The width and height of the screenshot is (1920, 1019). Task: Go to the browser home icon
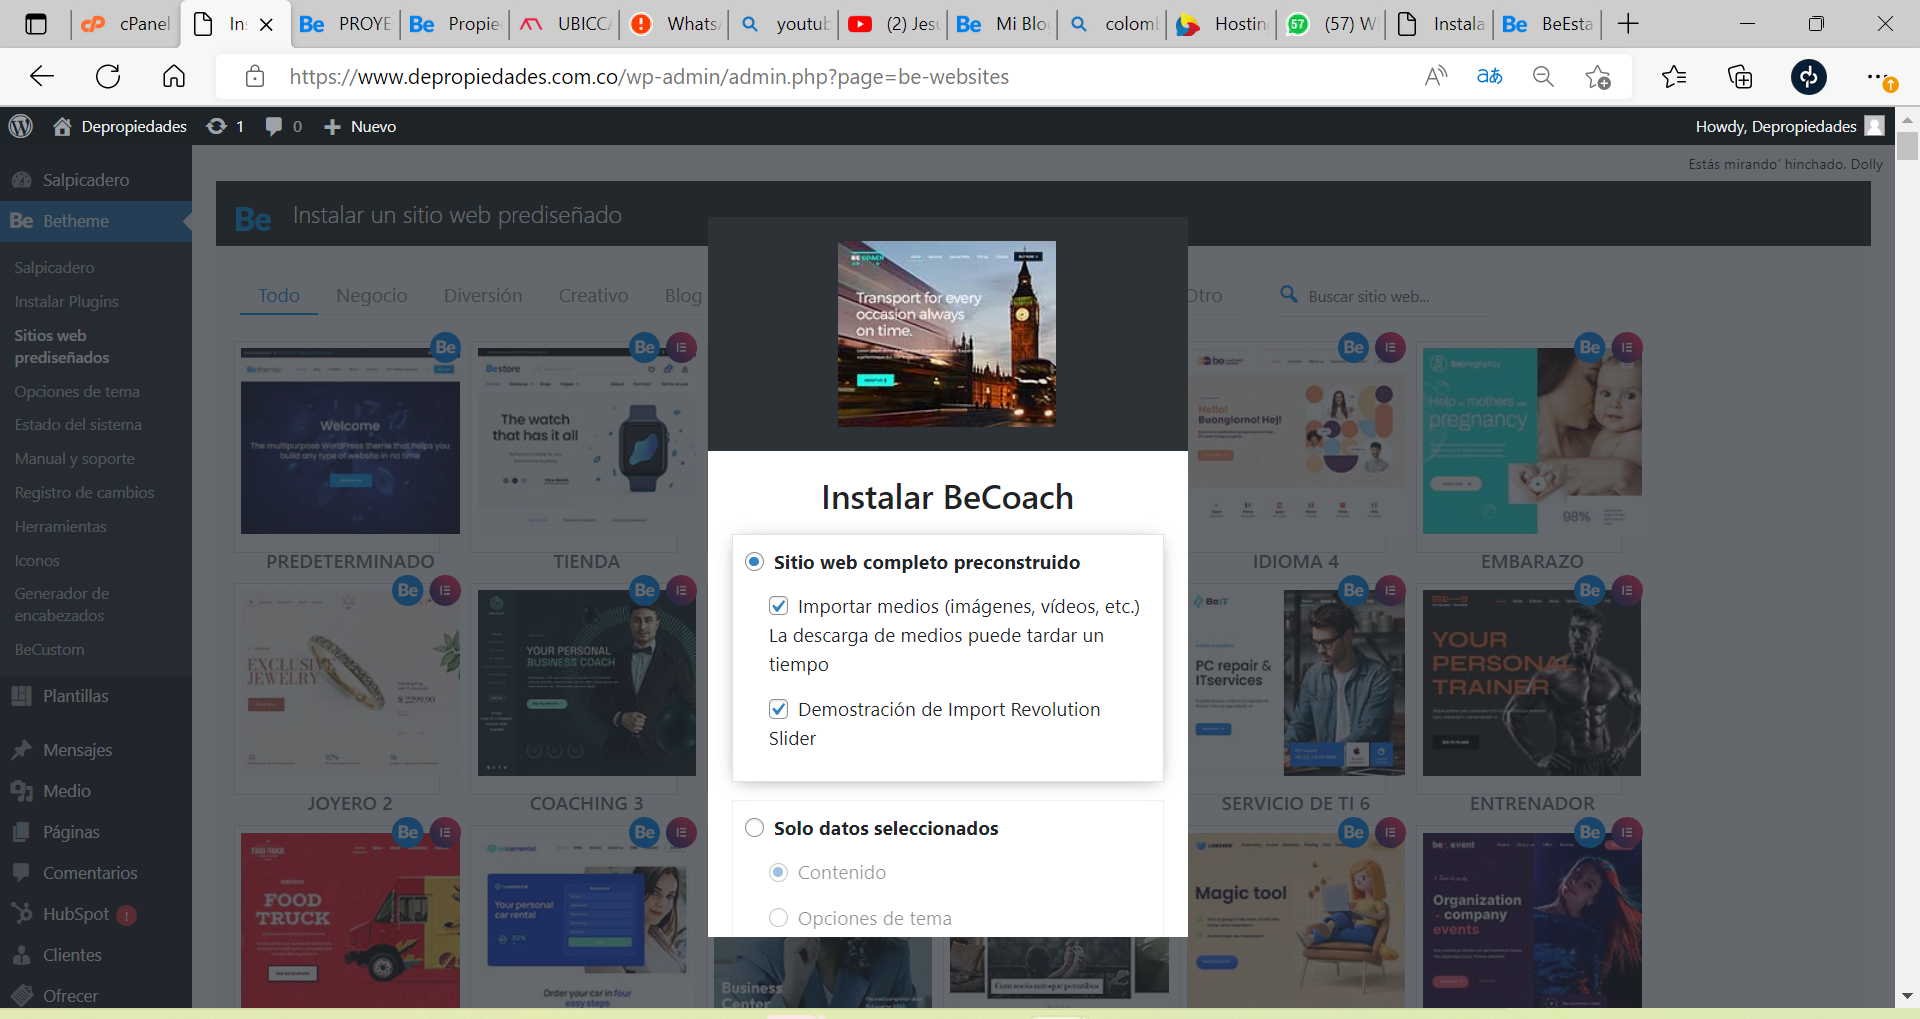174,77
